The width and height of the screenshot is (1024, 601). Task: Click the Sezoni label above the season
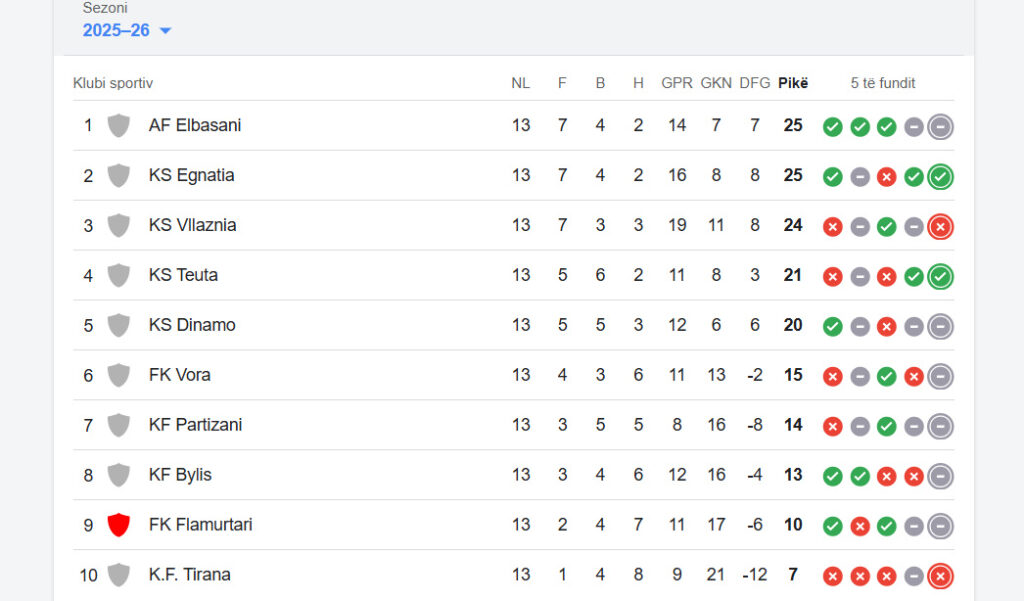coord(105,8)
